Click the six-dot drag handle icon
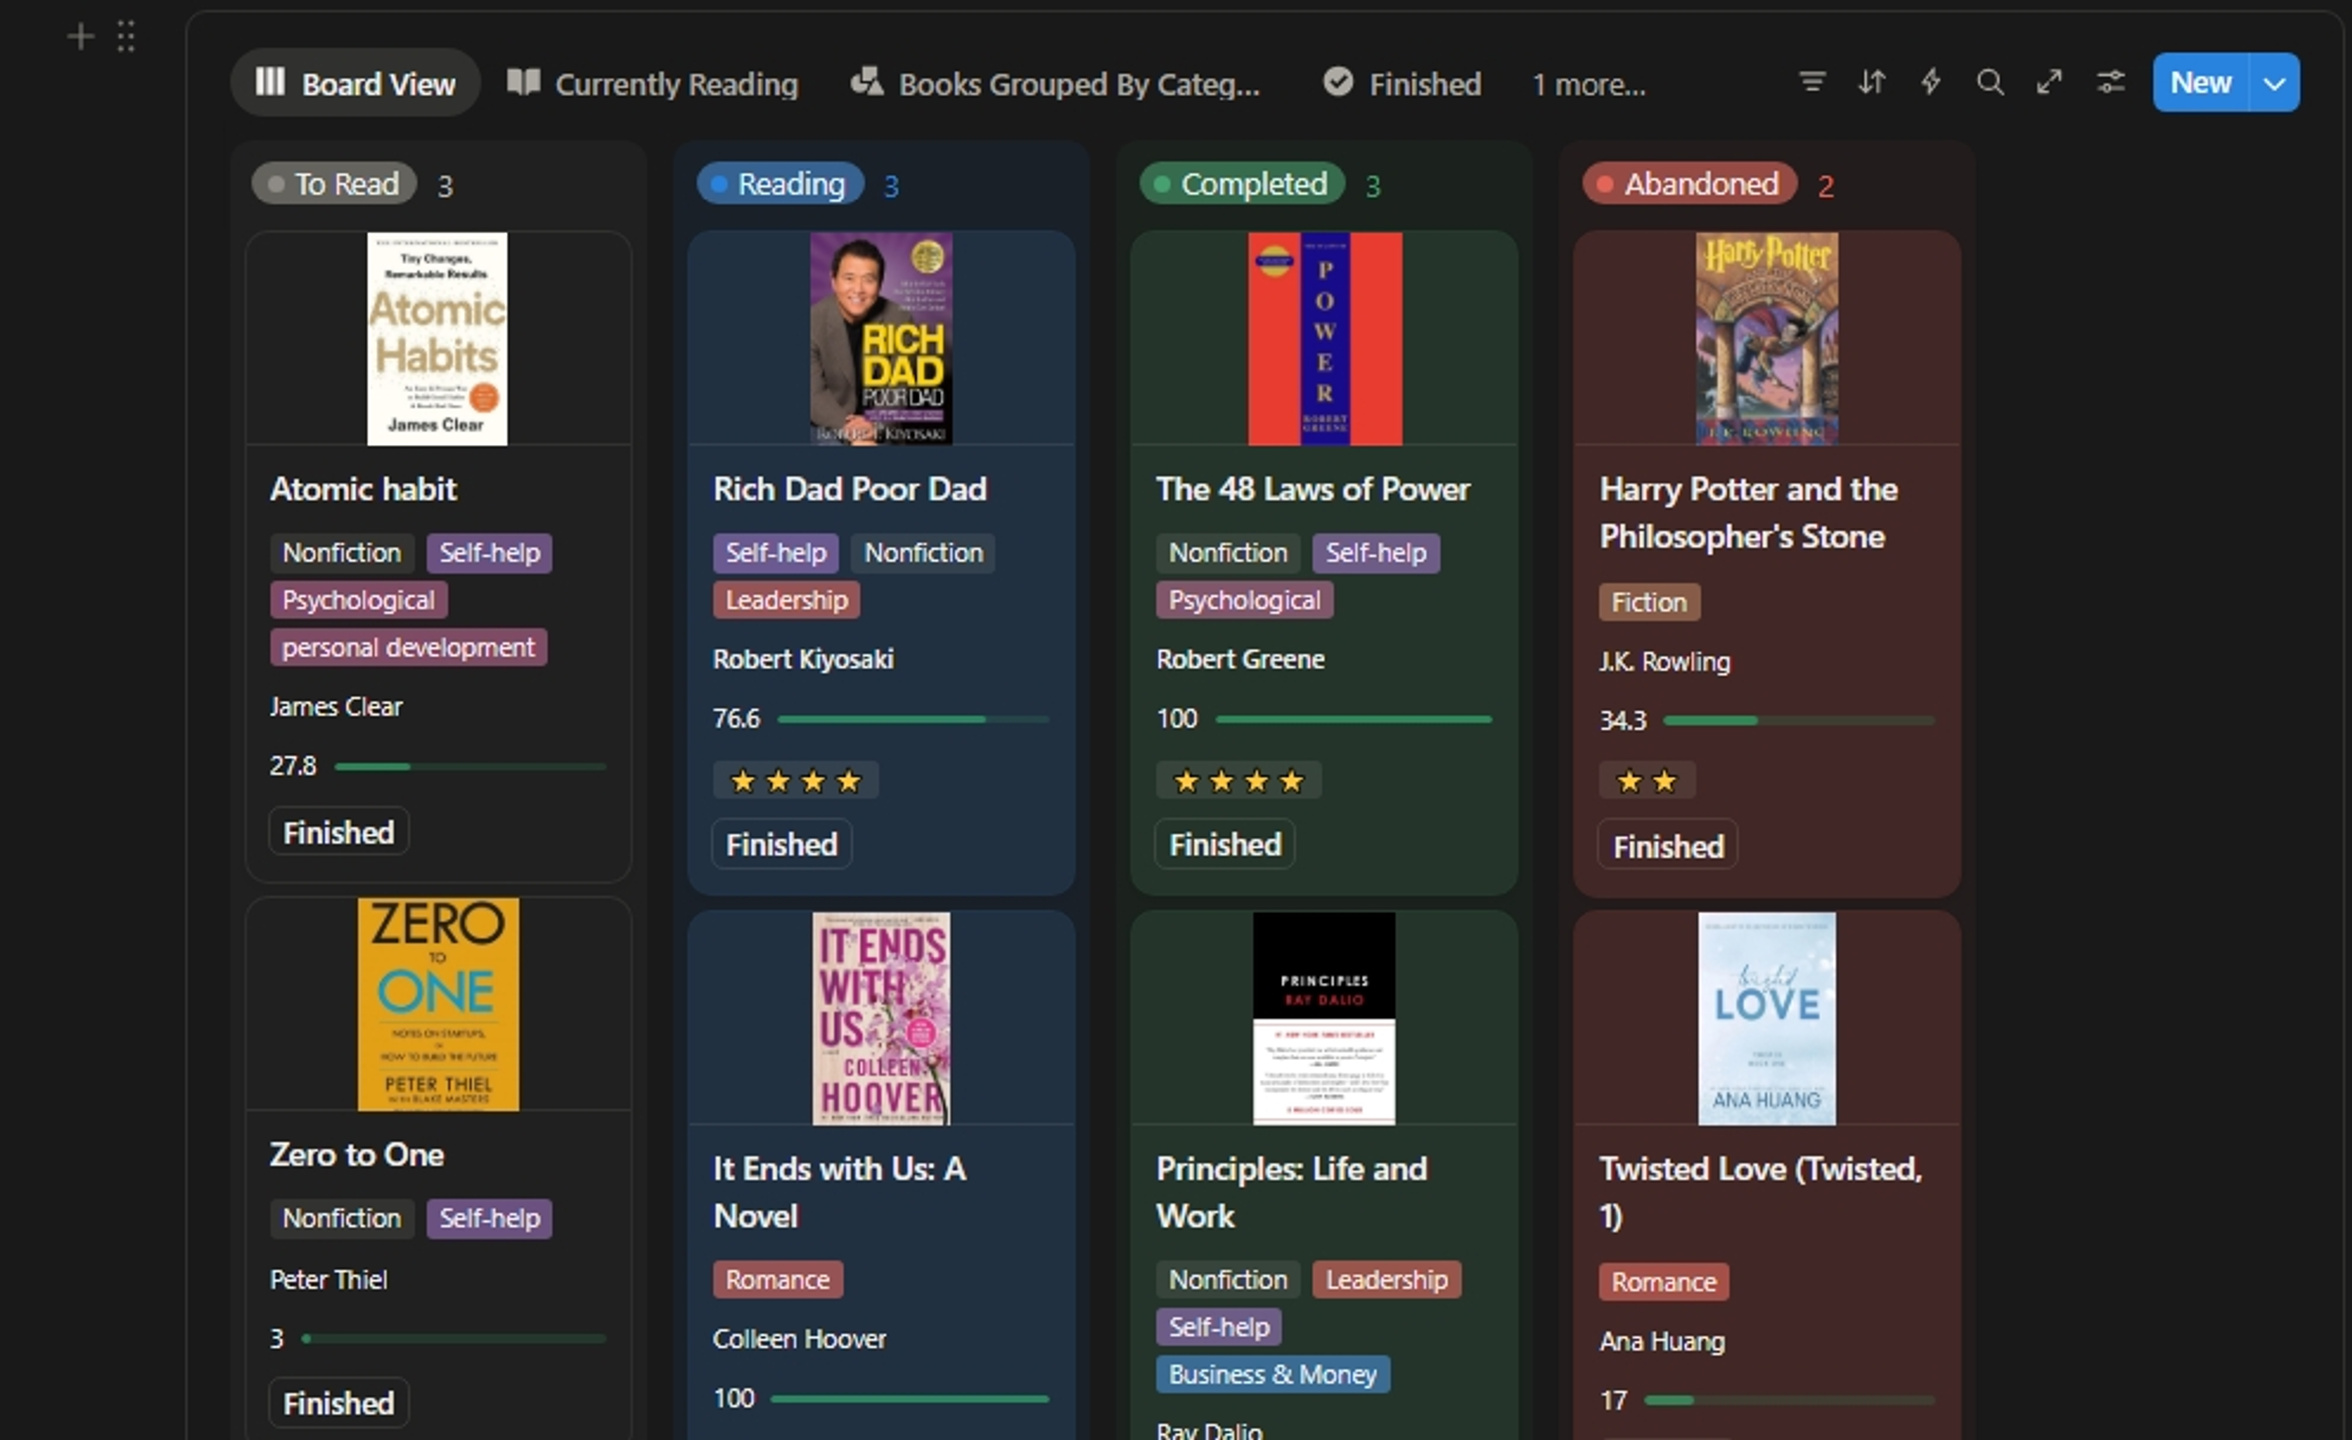Screen dimensions: 2352x1440 click(126, 37)
